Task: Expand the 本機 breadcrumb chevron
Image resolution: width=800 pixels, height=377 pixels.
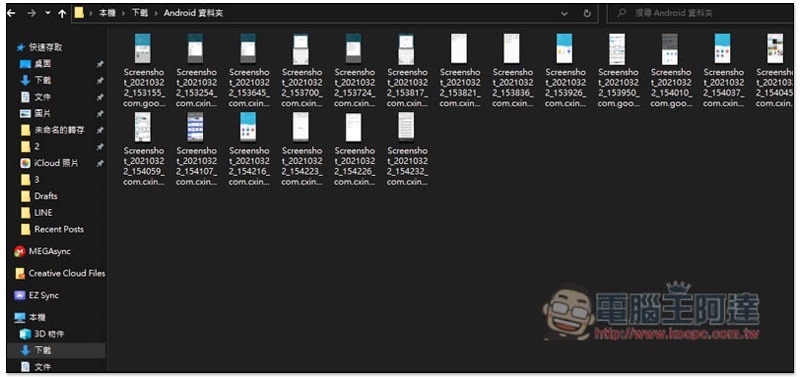Action: point(123,14)
